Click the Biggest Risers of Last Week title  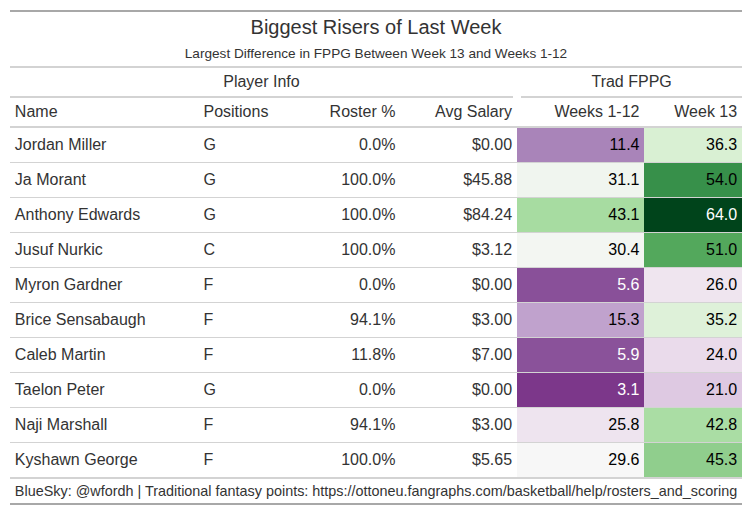[x=376, y=28]
